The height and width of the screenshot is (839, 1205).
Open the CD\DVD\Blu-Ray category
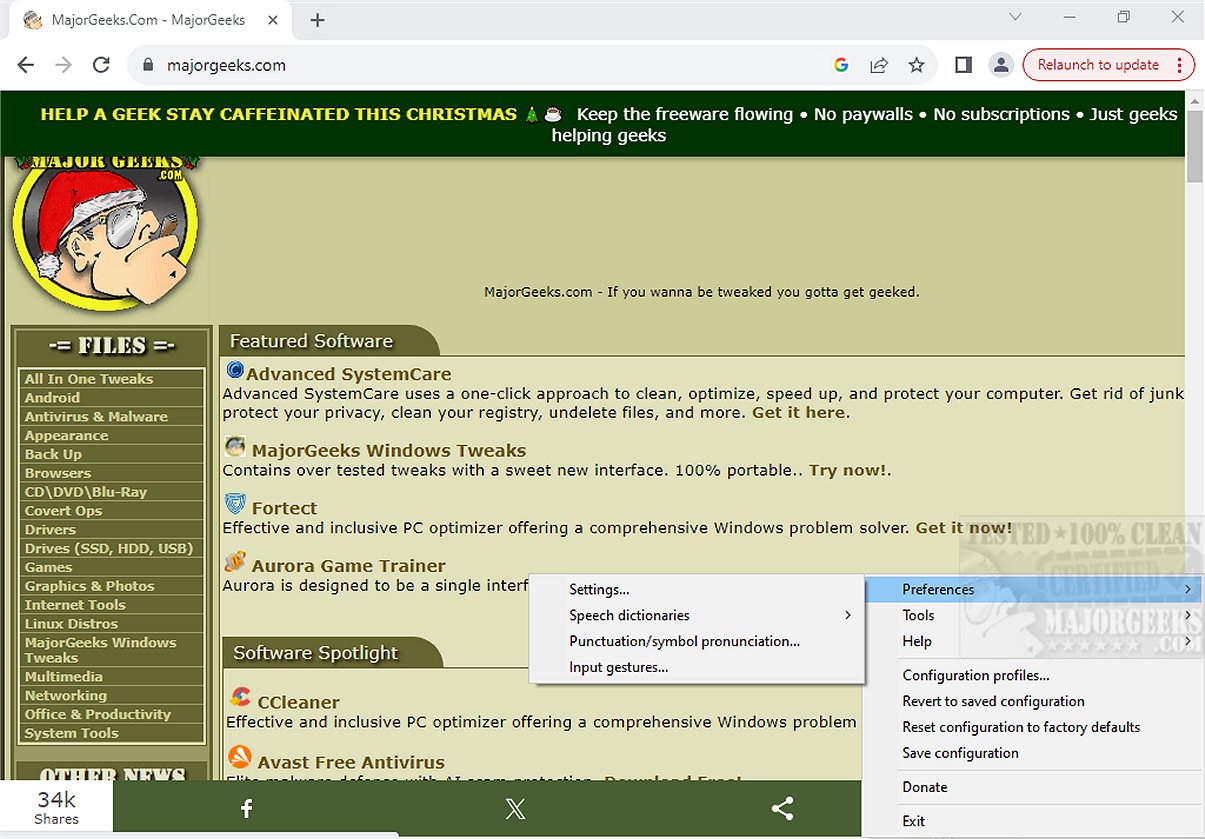tap(86, 492)
